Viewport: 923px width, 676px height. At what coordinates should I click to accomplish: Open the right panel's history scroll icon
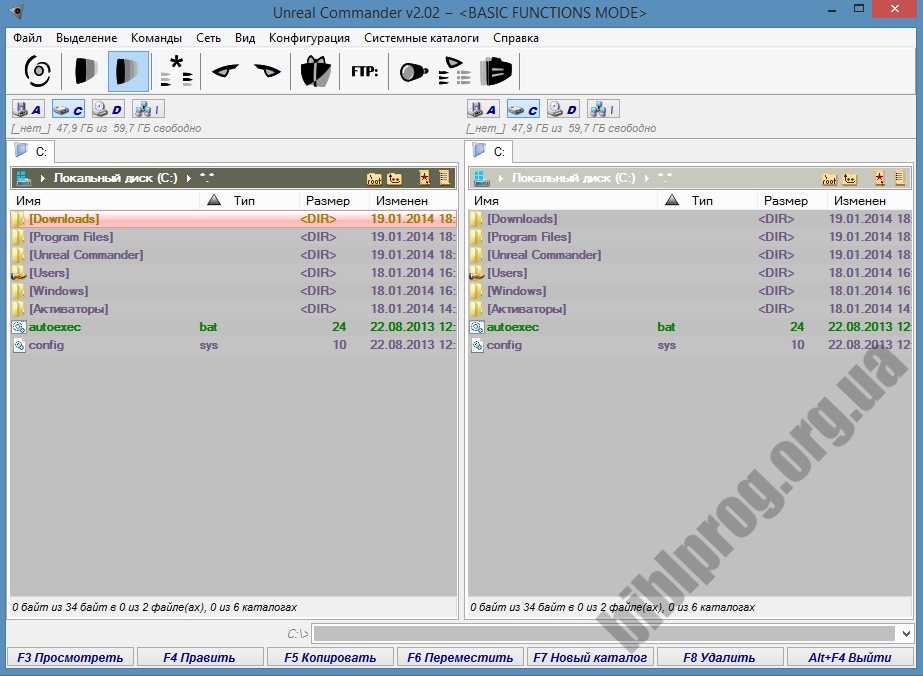coord(899,177)
